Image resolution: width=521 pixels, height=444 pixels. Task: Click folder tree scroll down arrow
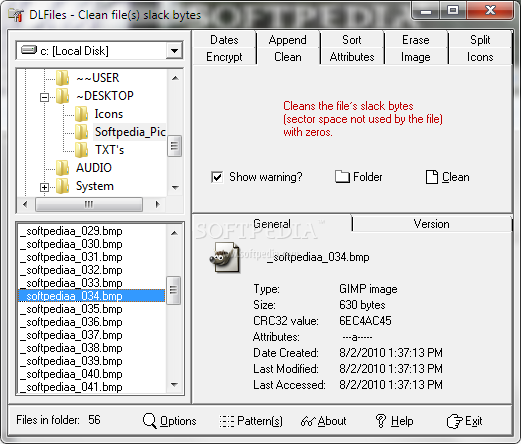tap(175, 187)
